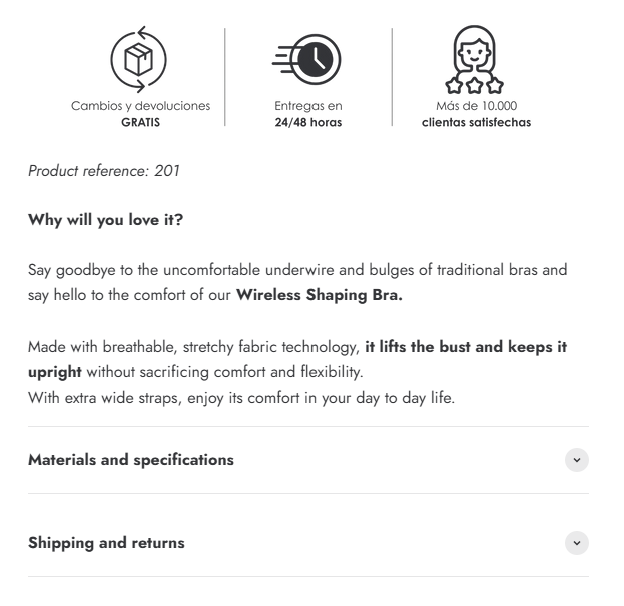
Task: Click the 'Cambios y devoluciones' label
Action: (x=140, y=107)
